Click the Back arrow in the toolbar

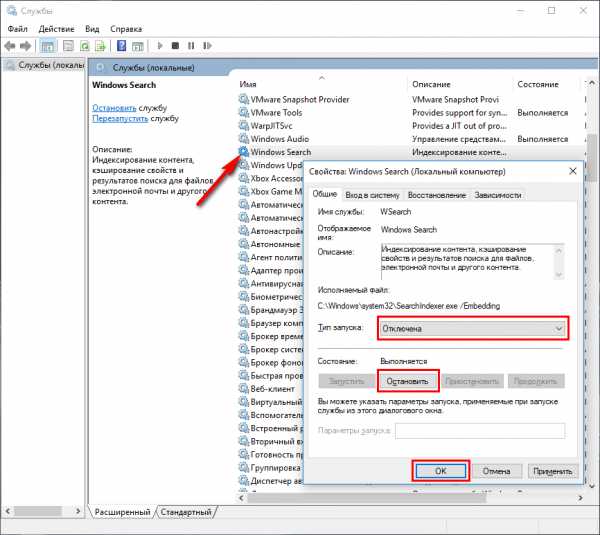(x=10, y=46)
